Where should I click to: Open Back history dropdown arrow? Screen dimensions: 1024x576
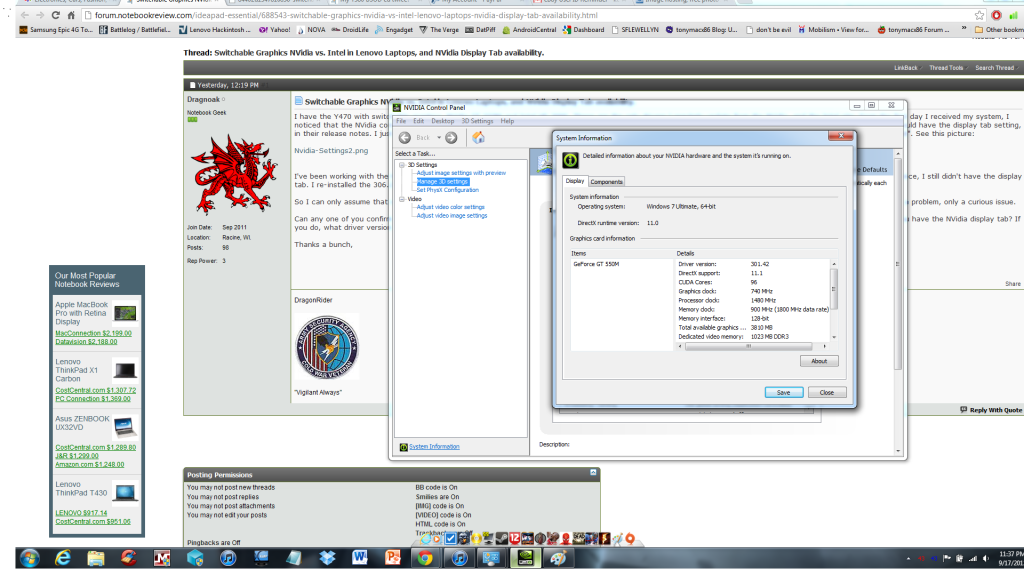439,138
